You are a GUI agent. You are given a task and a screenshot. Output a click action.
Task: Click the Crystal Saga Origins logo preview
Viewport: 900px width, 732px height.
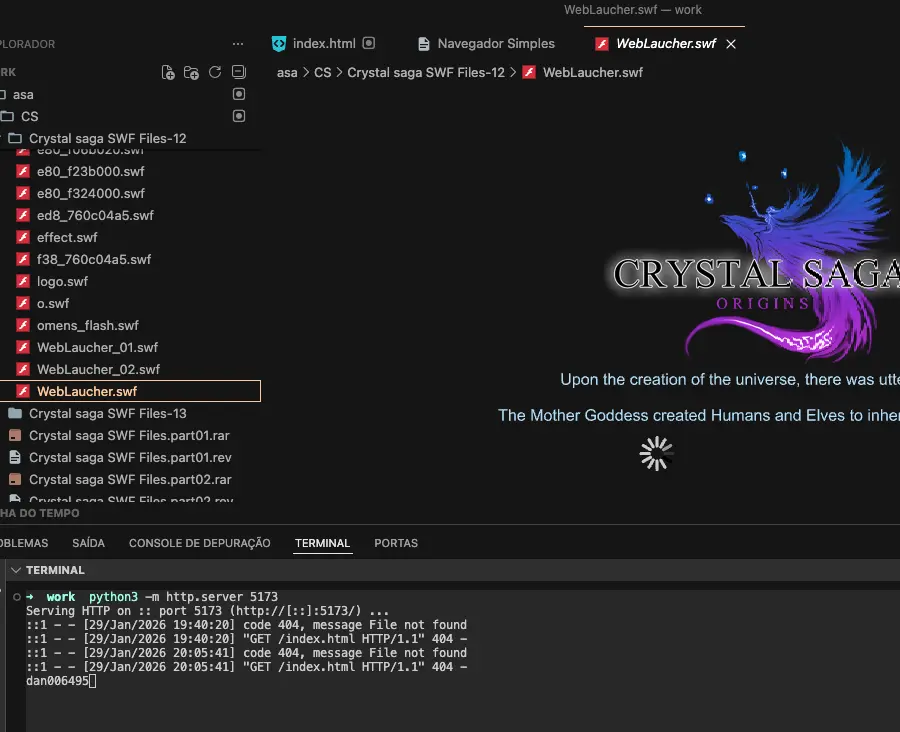(753, 253)
